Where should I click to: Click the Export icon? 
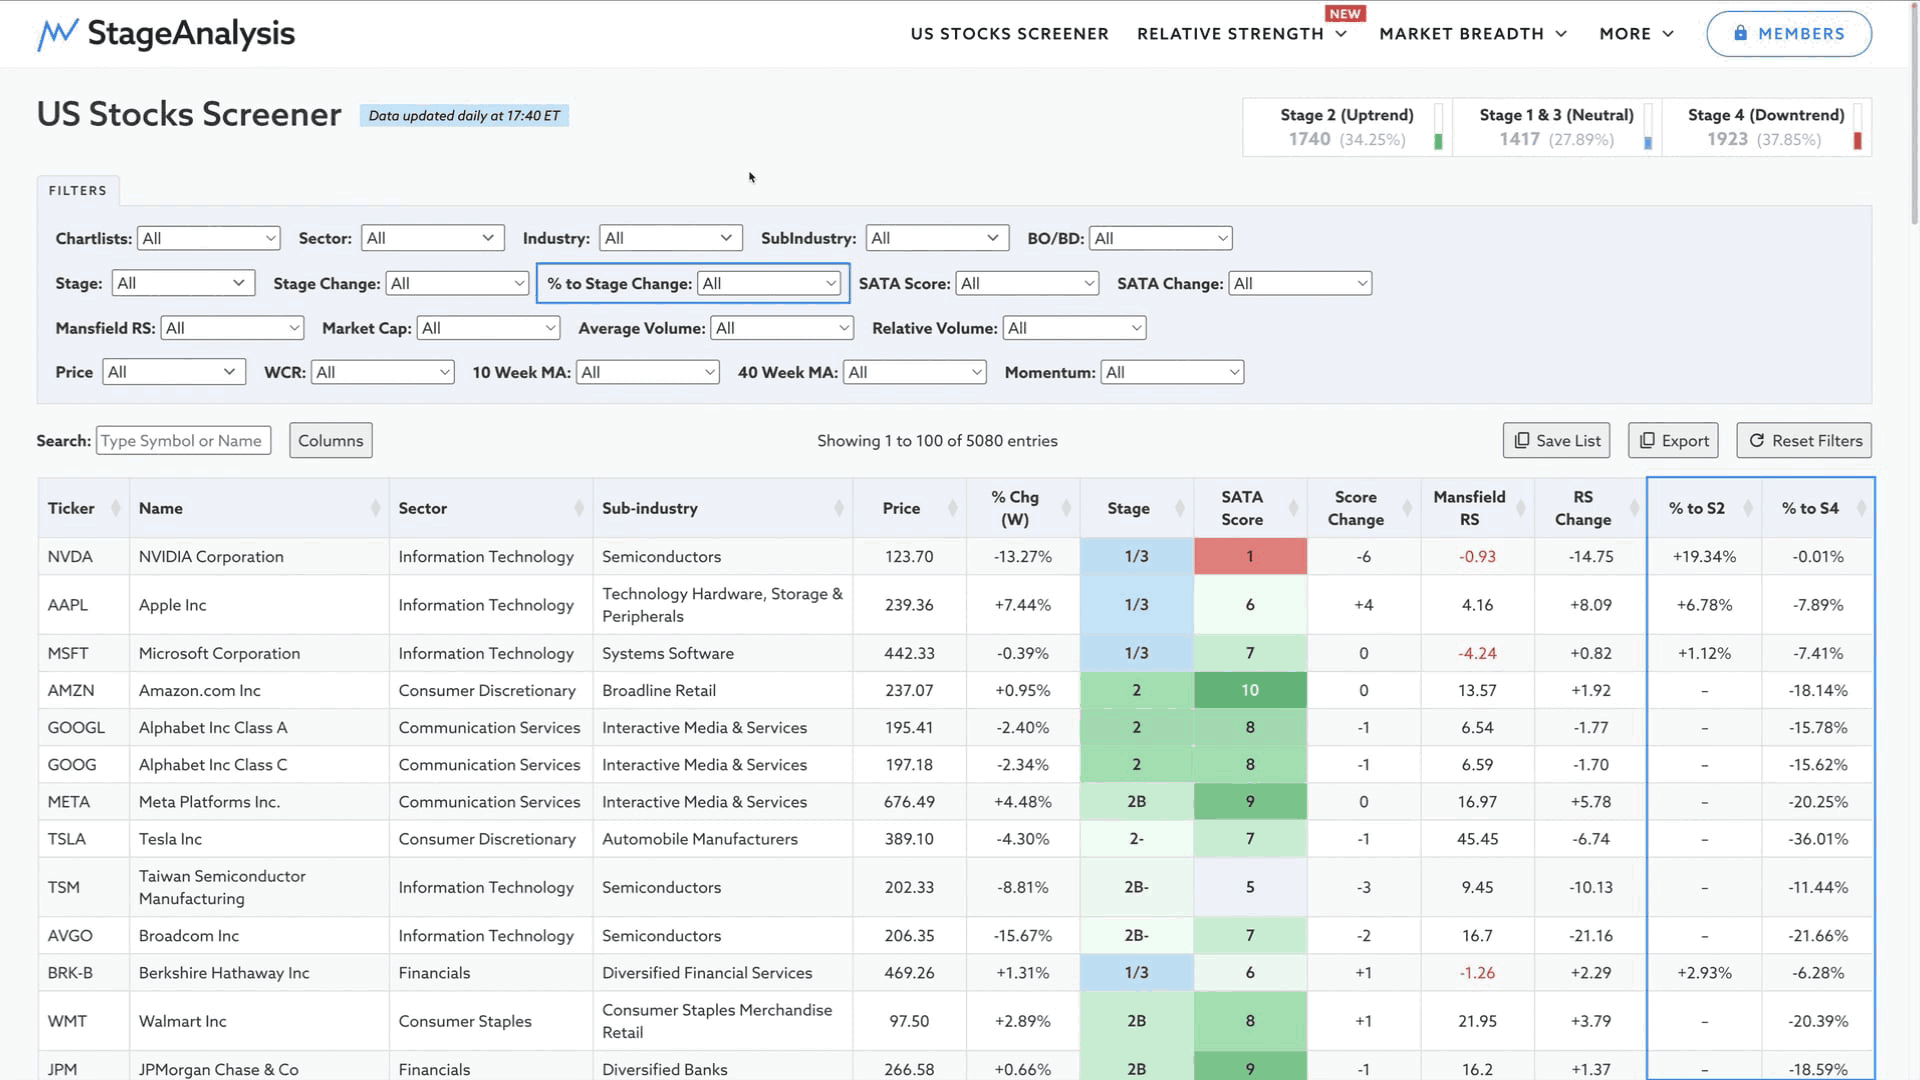(x=1647, y=441)
